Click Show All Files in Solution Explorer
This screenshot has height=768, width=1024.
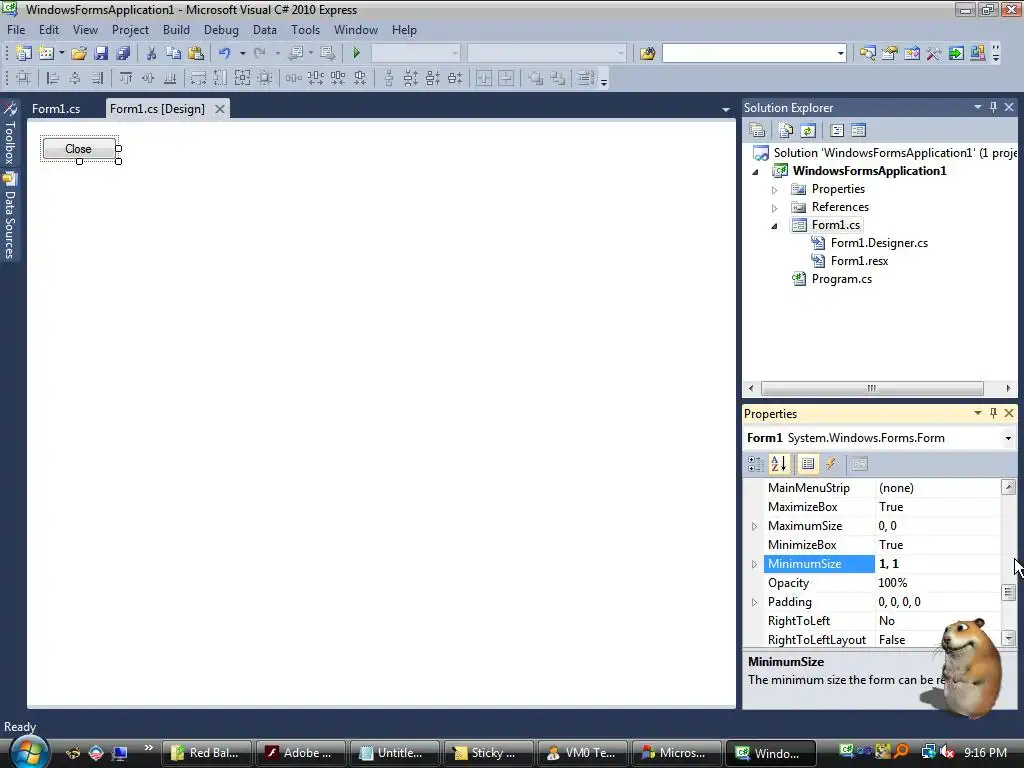[x=786, y=131]
